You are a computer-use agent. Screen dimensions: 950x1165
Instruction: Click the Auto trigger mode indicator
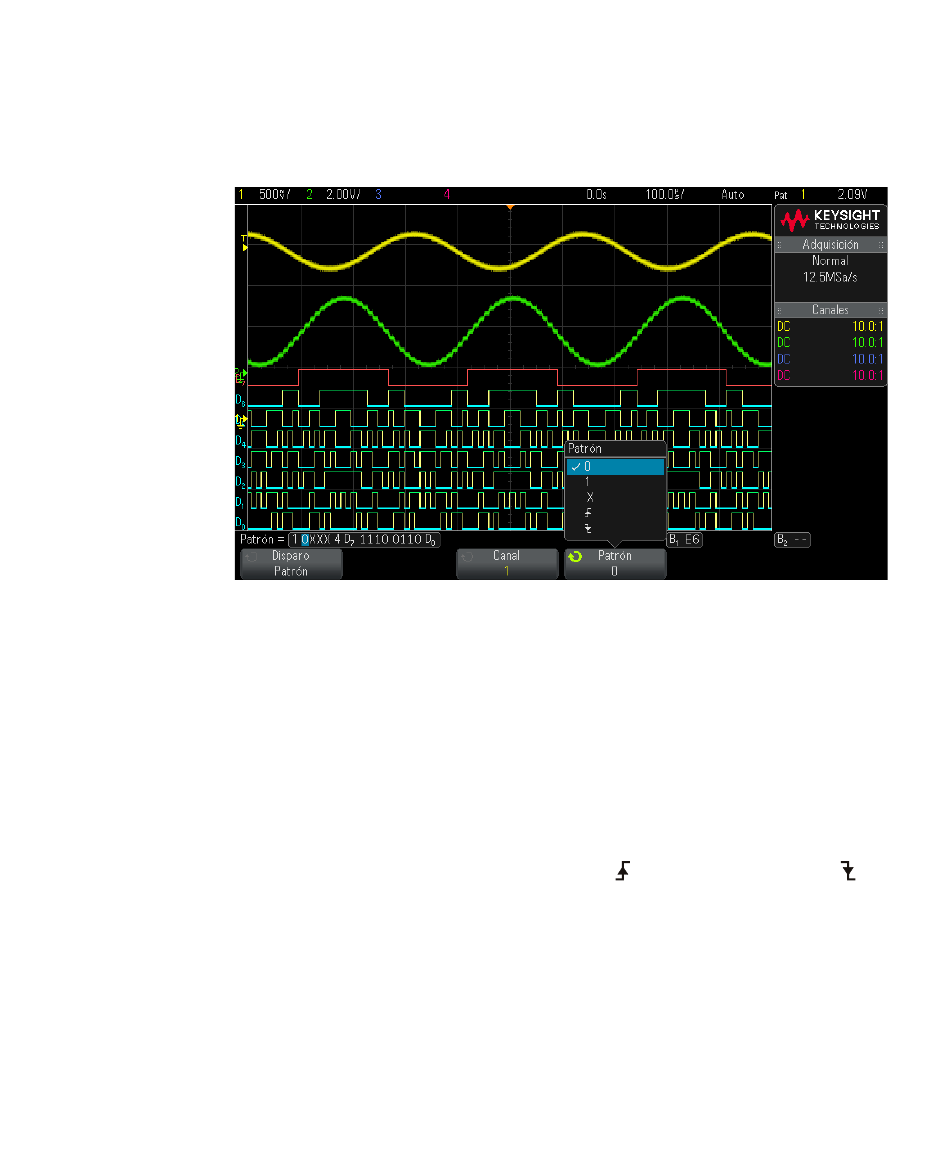coord(732,195)
